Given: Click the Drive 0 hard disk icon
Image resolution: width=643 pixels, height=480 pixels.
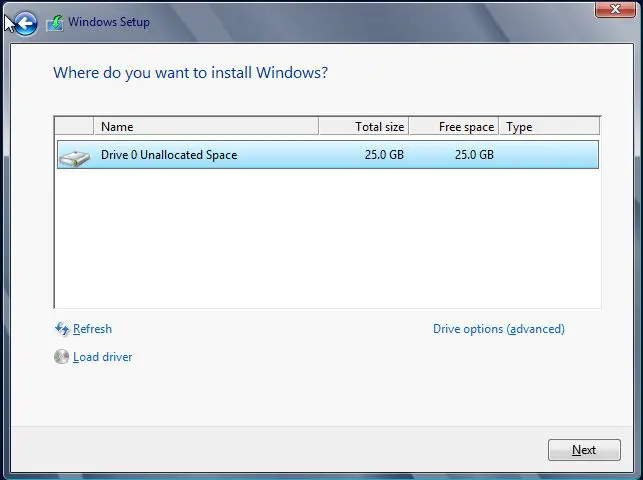Looking at the screenshot, I should click(x=74, y=157).
